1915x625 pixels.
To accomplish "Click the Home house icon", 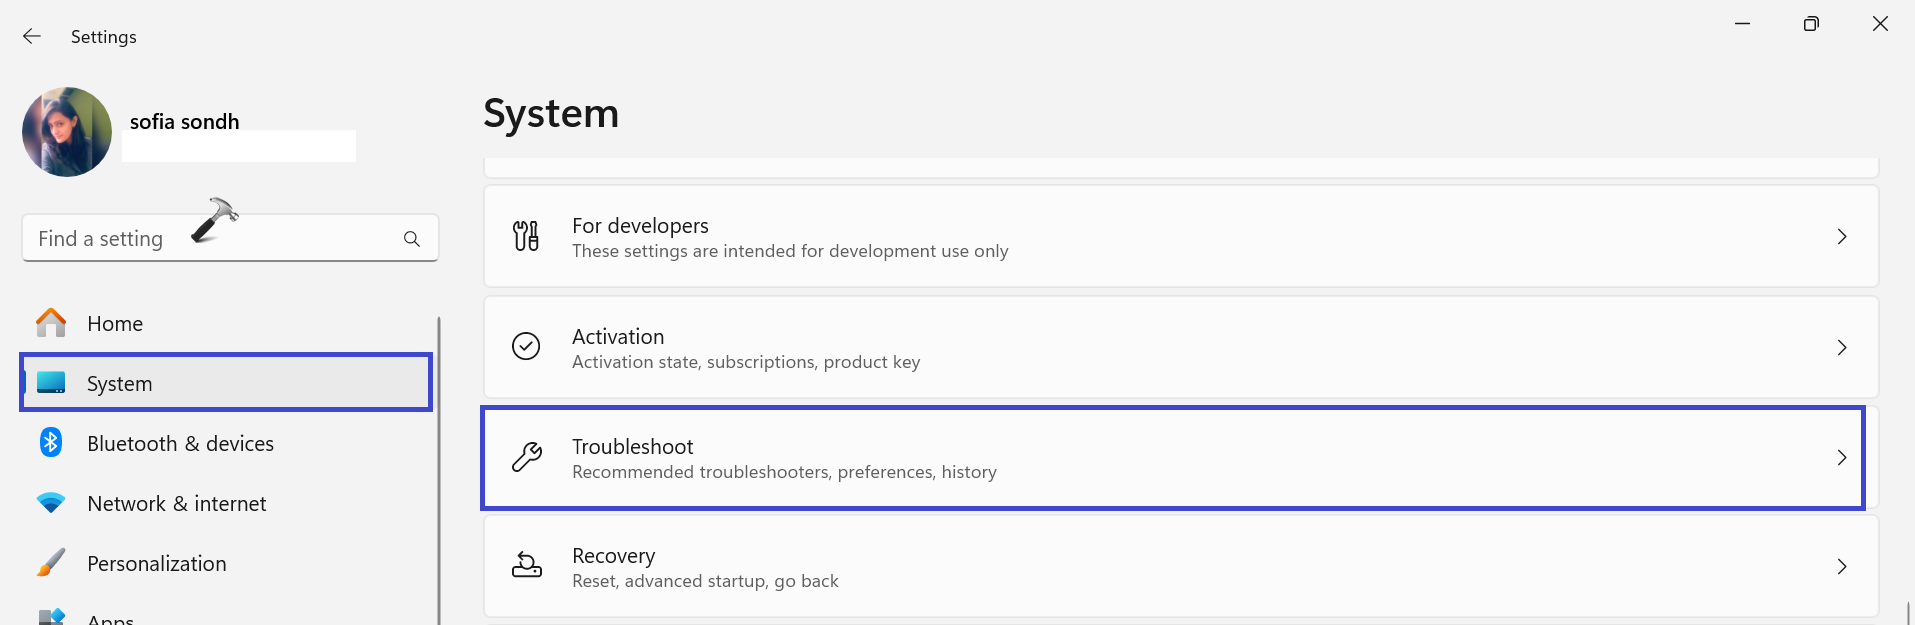I will point(51,323).
